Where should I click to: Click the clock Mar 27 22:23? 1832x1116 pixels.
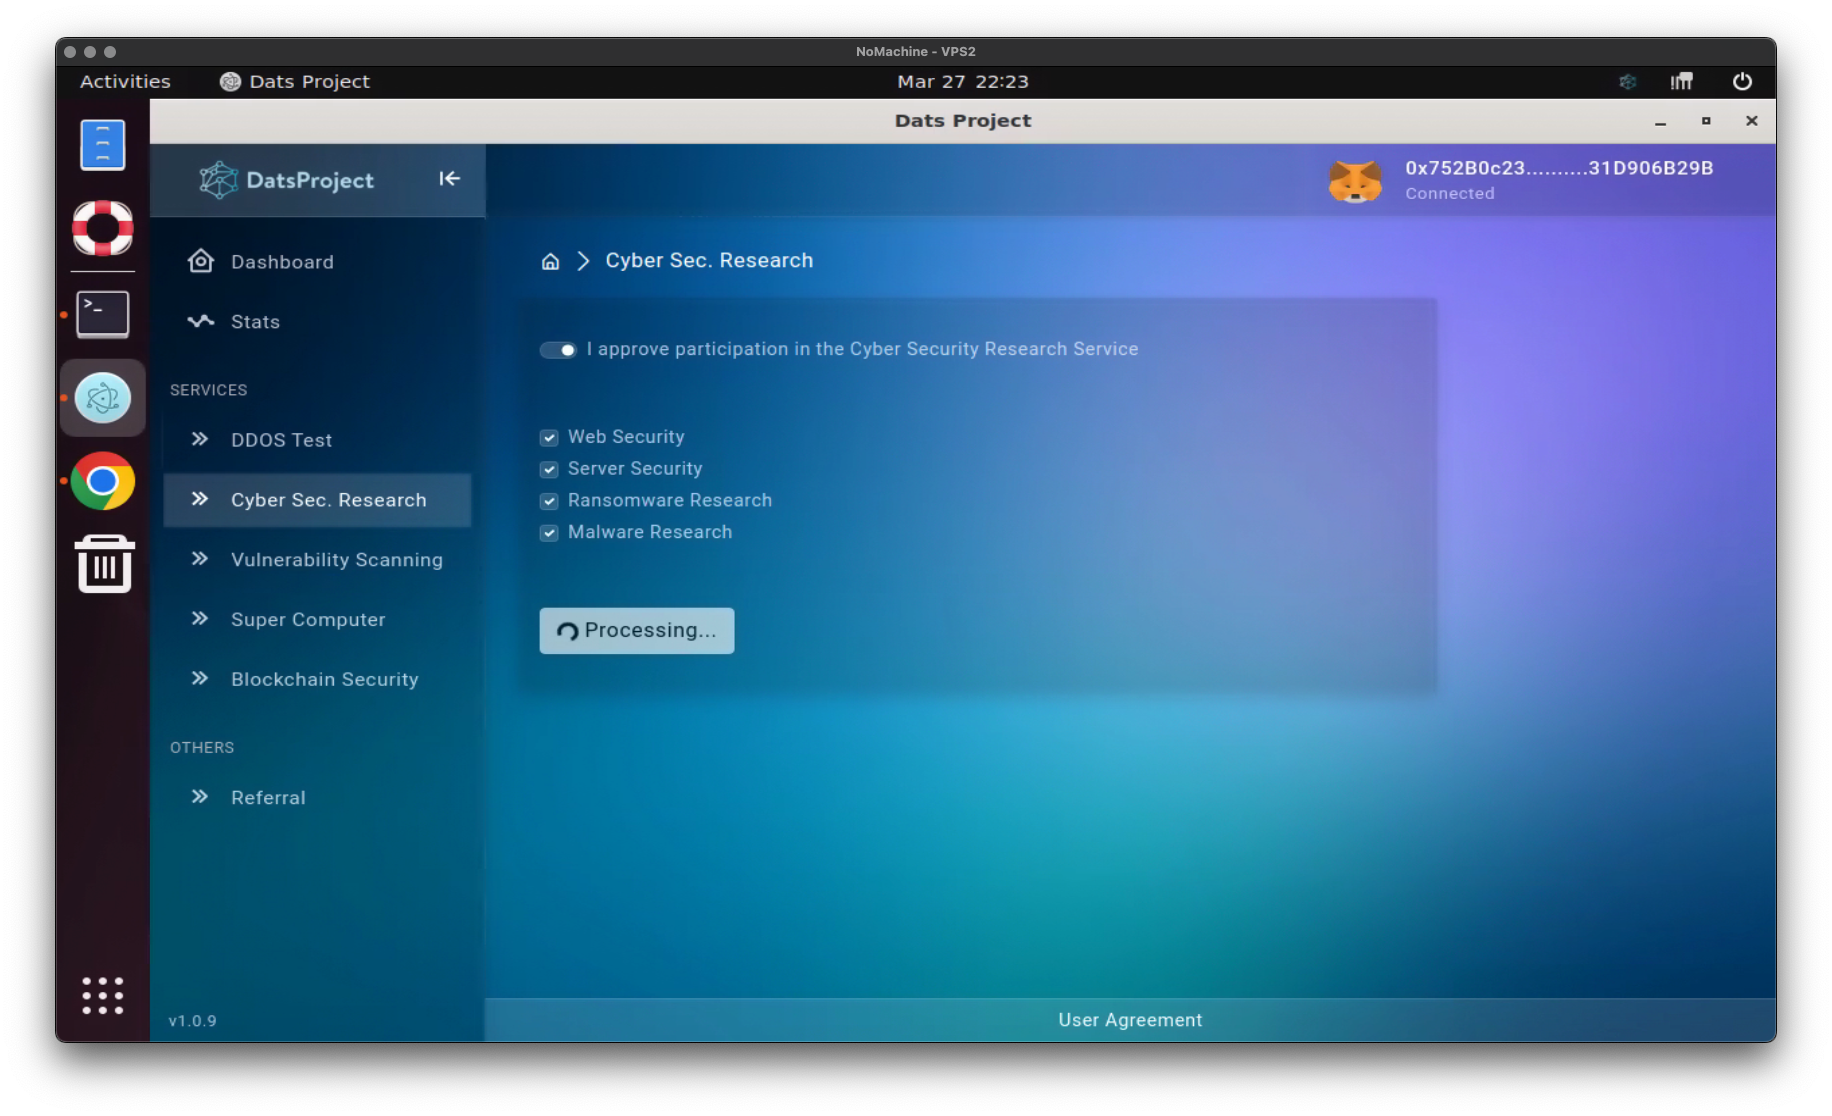(962, 82)
